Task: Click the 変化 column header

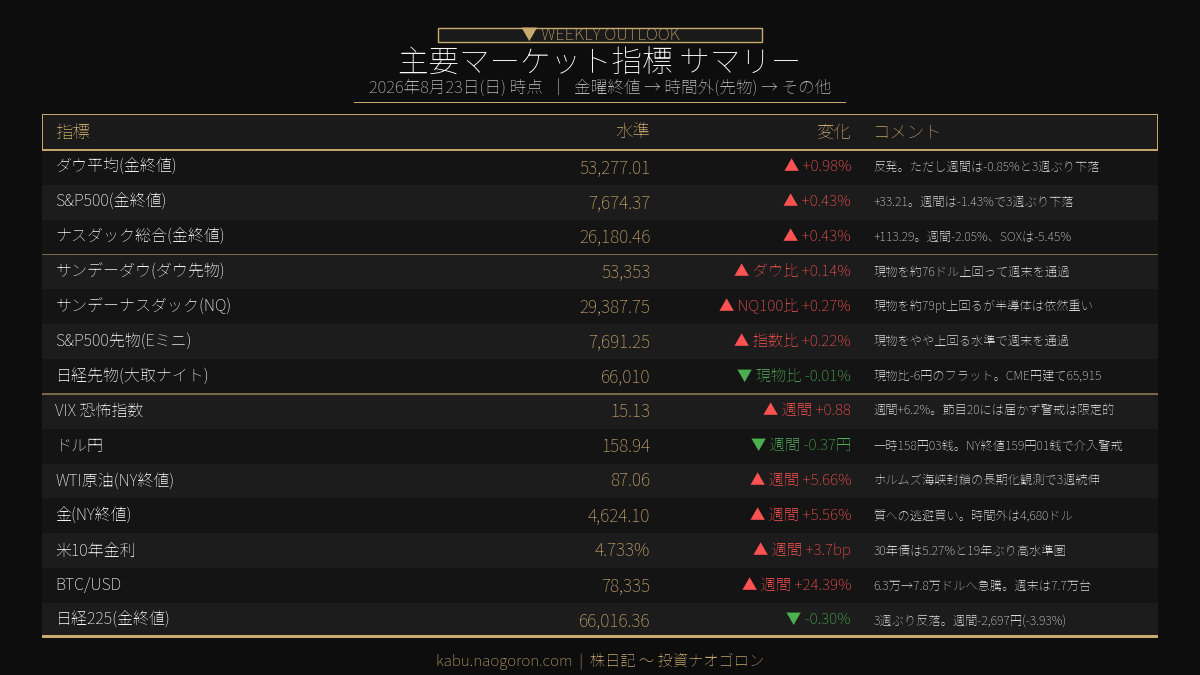Action: [834, 132]
